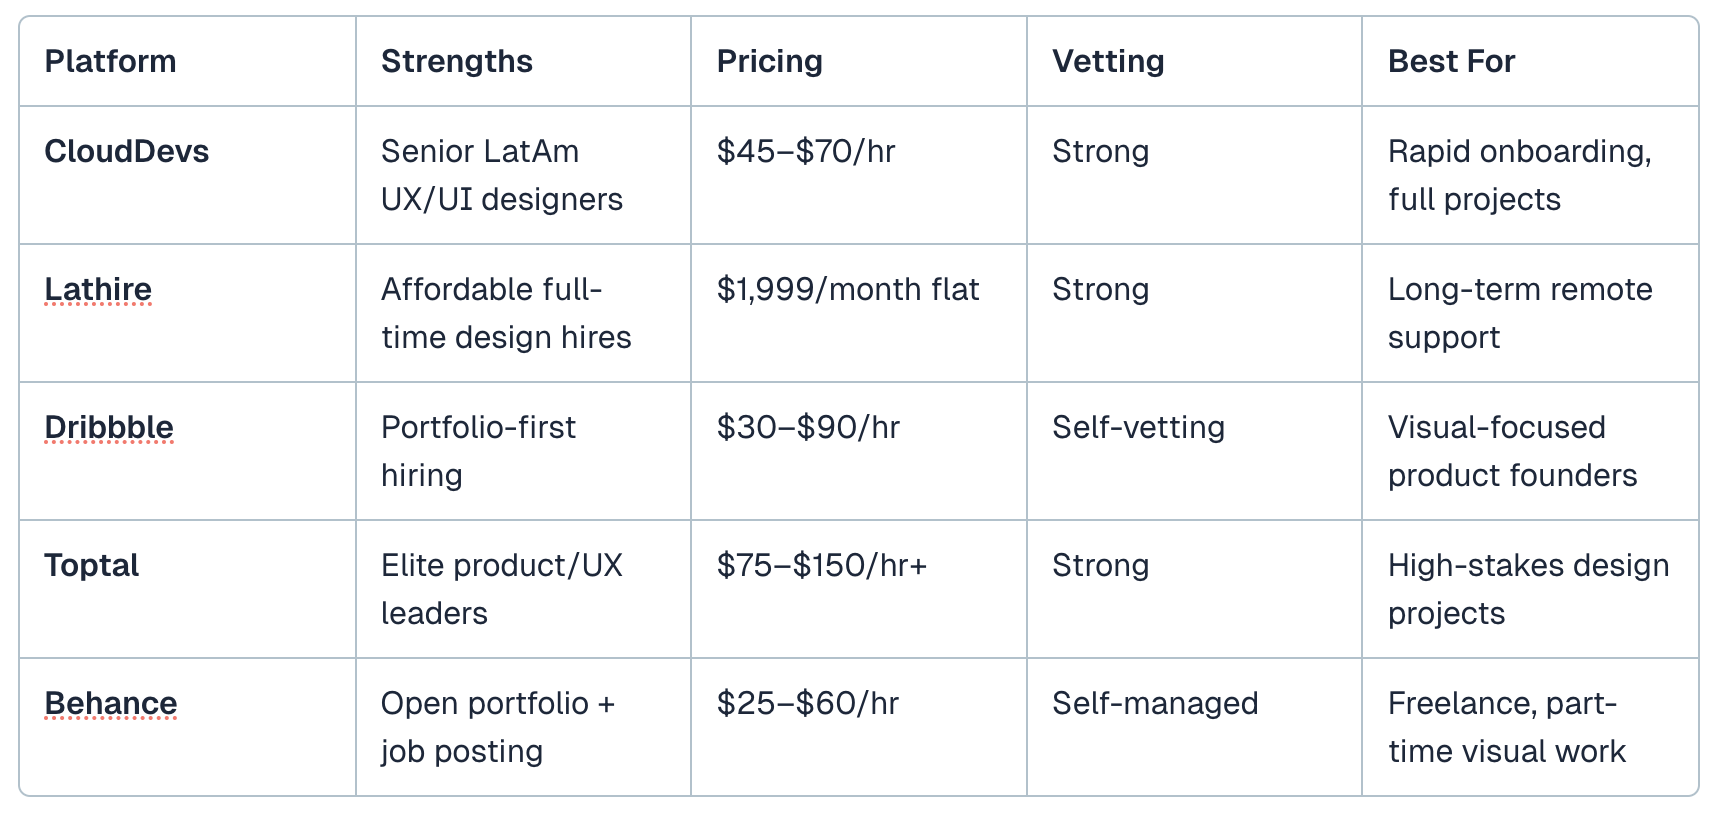Select the Toptal platform cell

(92, 565)
